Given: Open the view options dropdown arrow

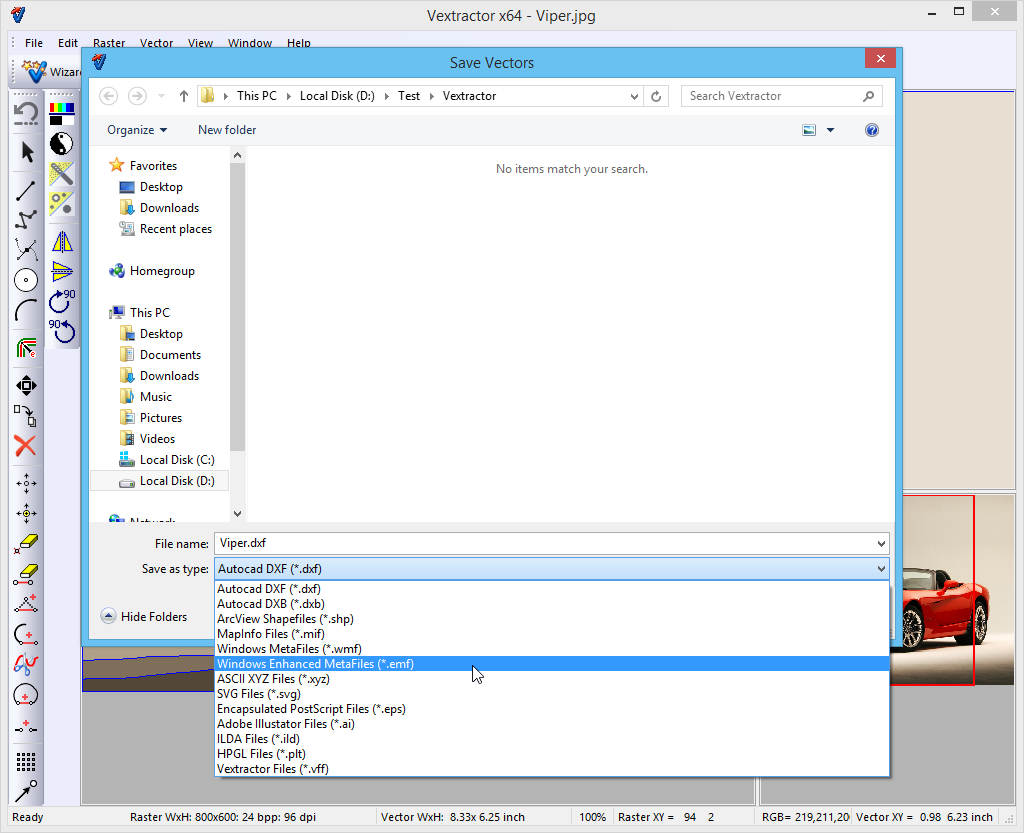Looking at the screenshot, I should pos(830,130).
